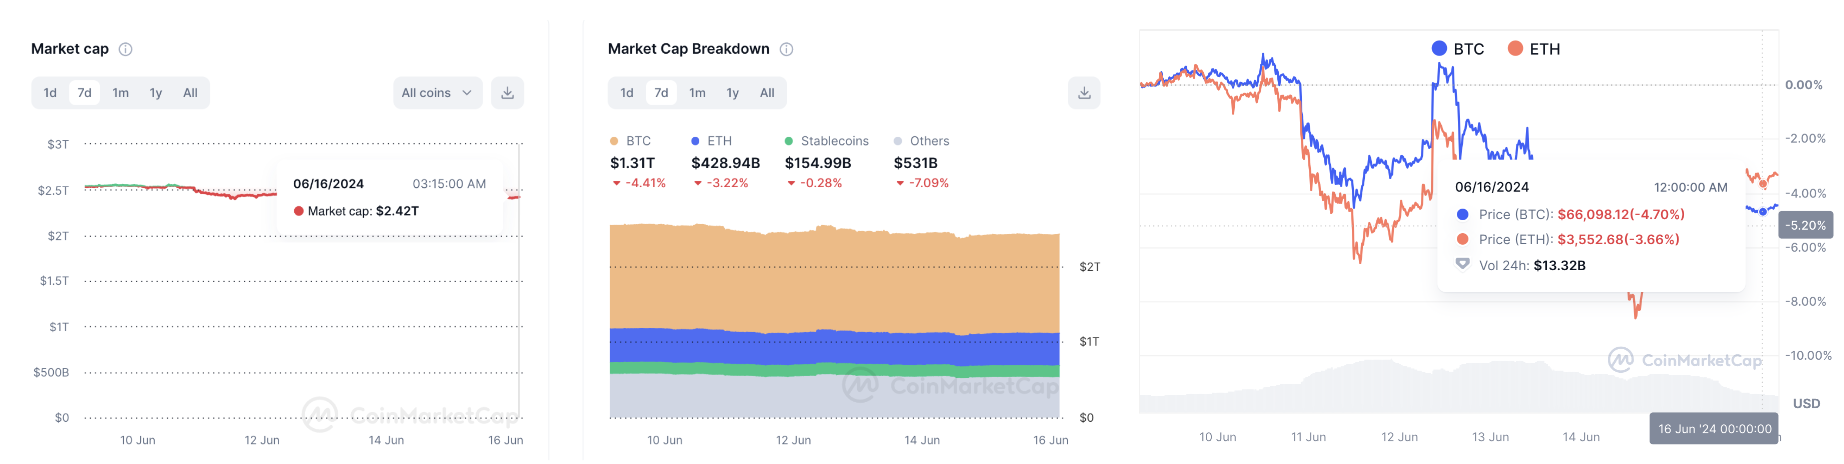Select 1d range on Market Cap Breakdown

[627, 93]
